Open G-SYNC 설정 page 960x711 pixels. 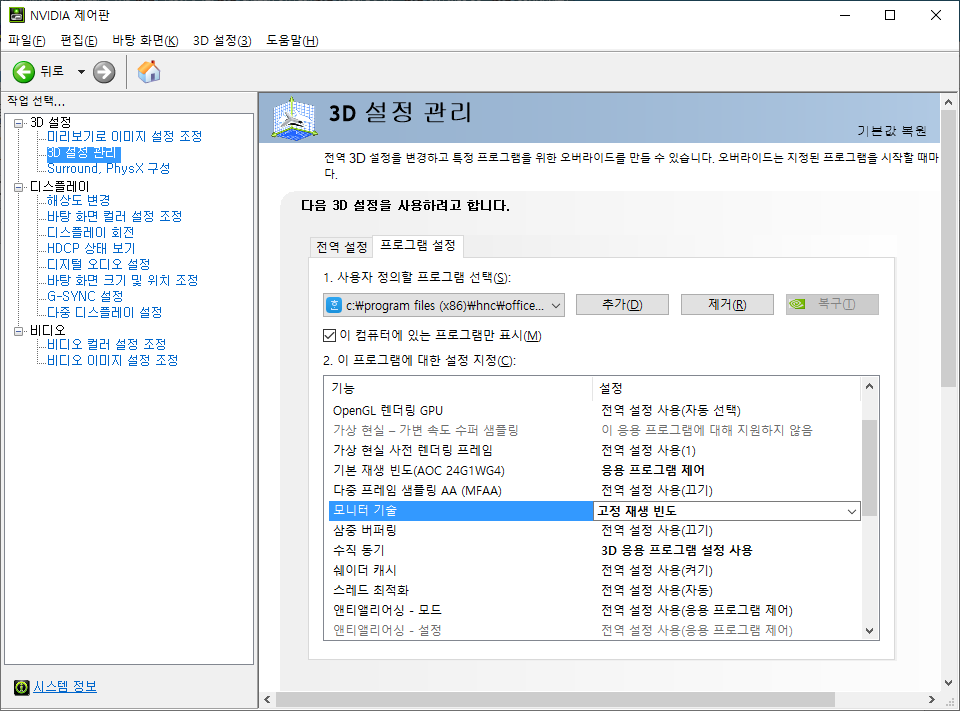point(85,296)
